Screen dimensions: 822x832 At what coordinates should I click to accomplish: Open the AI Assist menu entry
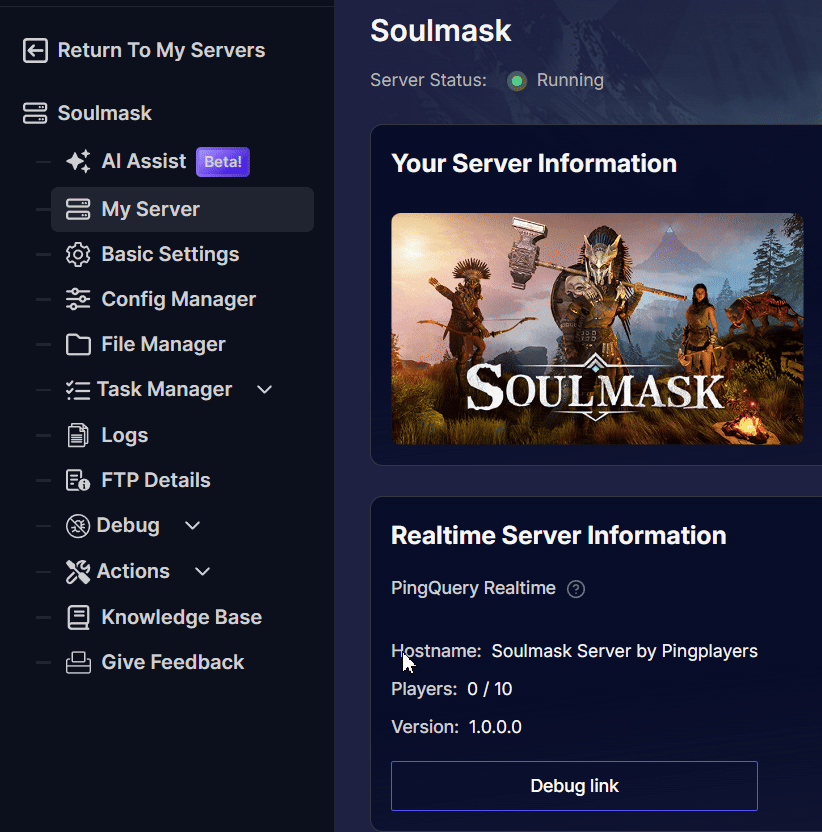(x=144, y=161)
